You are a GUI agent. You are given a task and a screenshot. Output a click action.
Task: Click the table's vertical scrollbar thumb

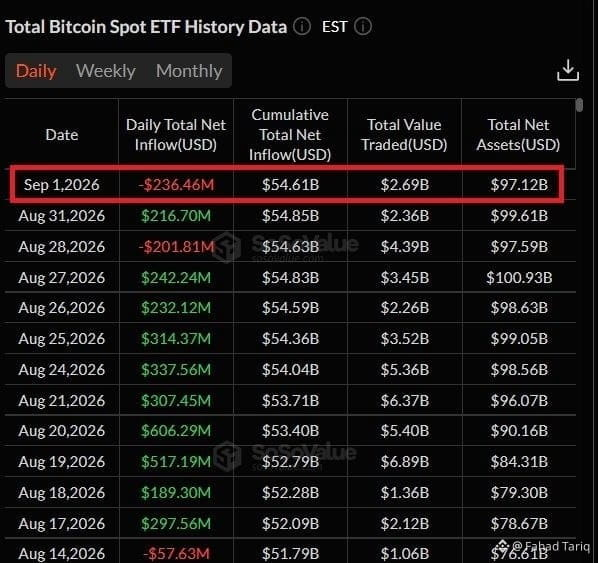580,105
